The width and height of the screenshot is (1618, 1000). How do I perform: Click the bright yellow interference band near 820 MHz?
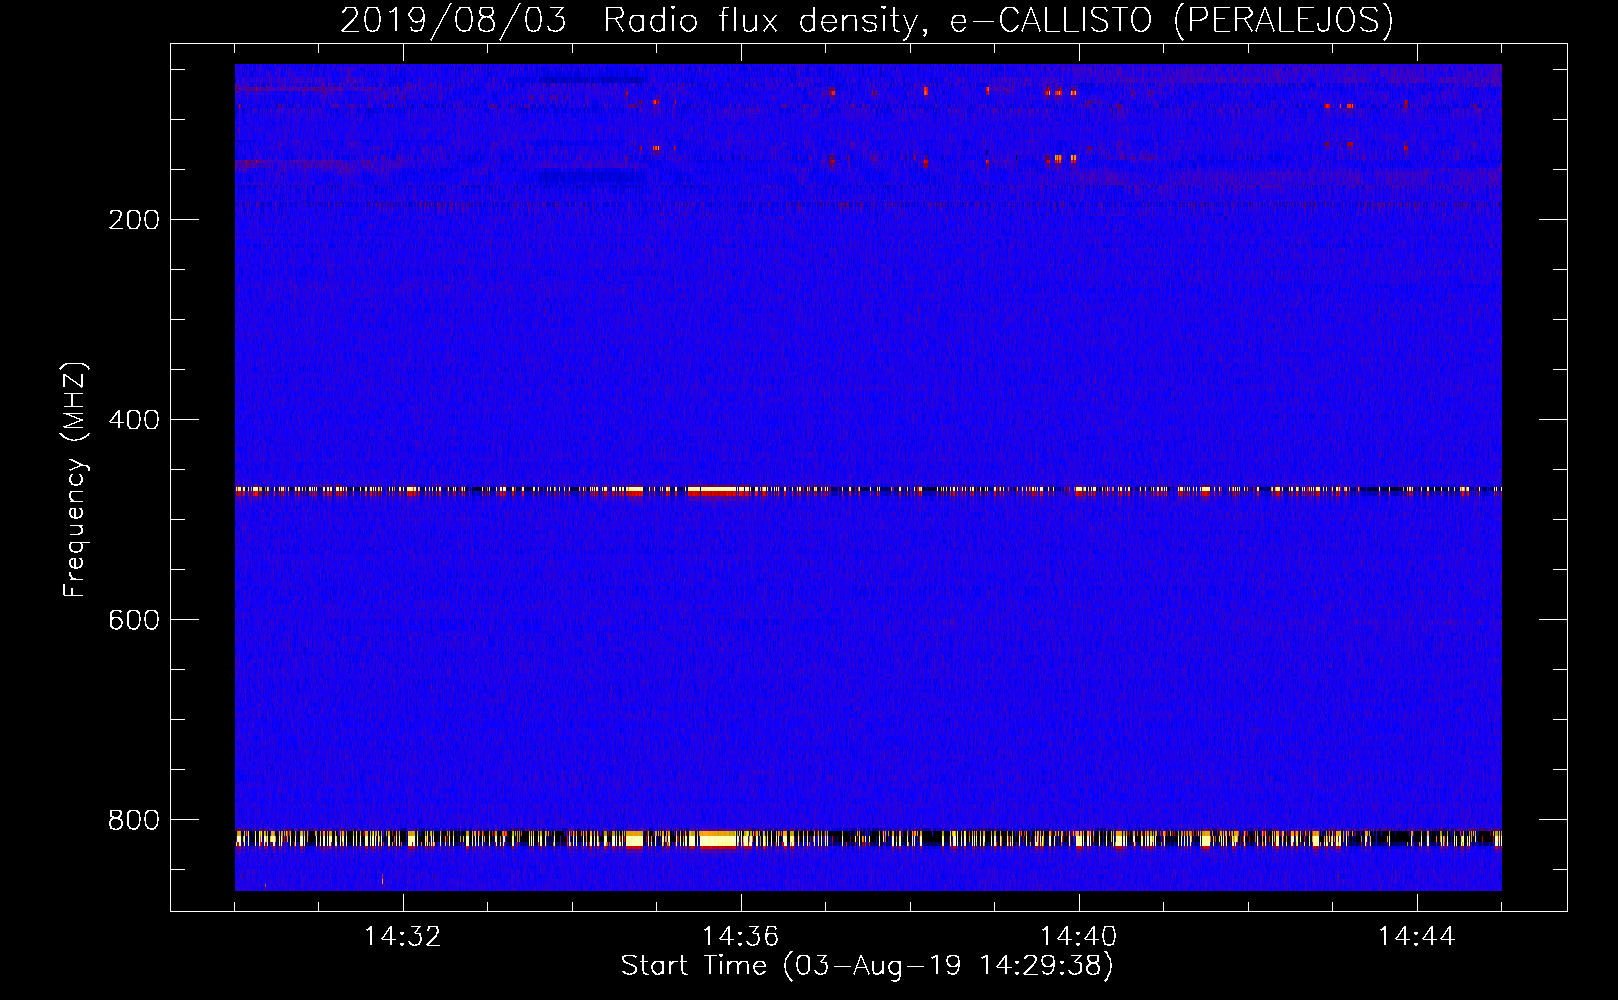pos(868,838)
